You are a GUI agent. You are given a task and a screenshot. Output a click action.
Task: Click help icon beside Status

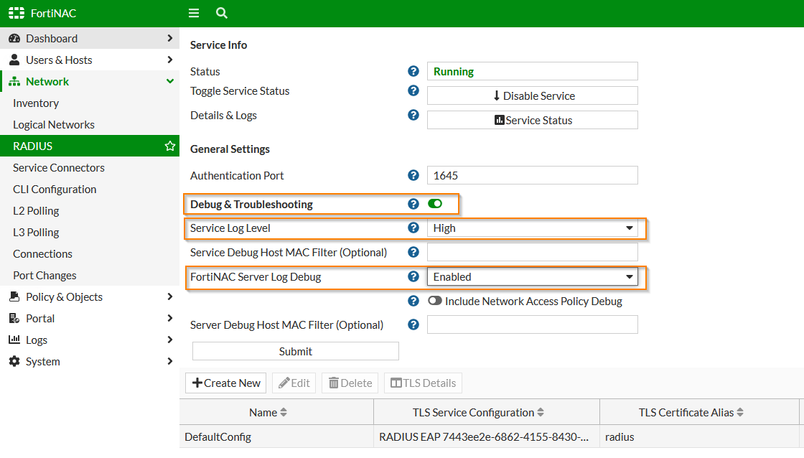tap(413, 72)
